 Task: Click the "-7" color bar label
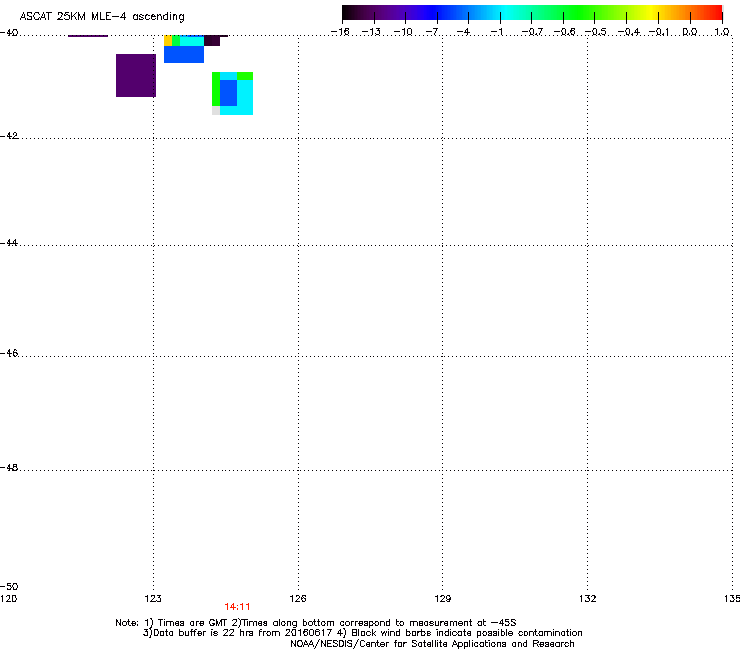tap(432, 32)
